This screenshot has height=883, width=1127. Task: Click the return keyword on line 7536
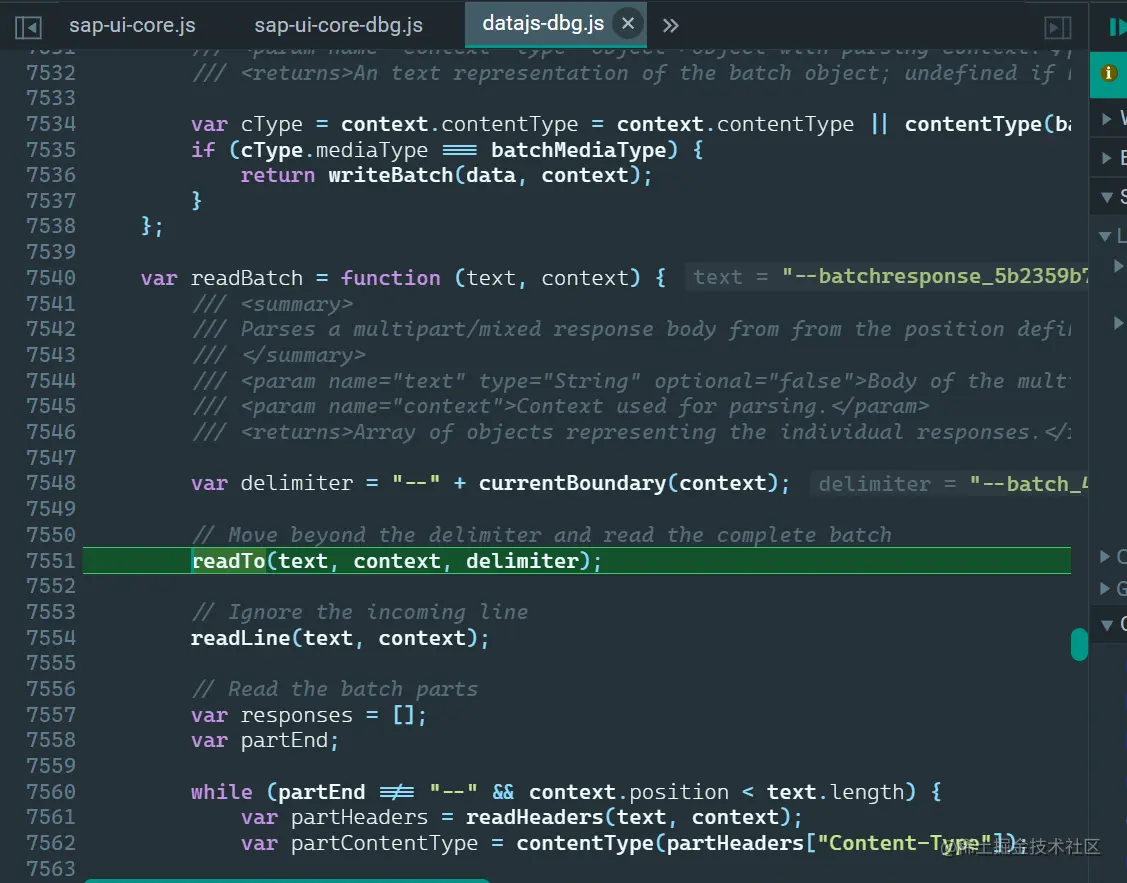click(x=277, y=175)
